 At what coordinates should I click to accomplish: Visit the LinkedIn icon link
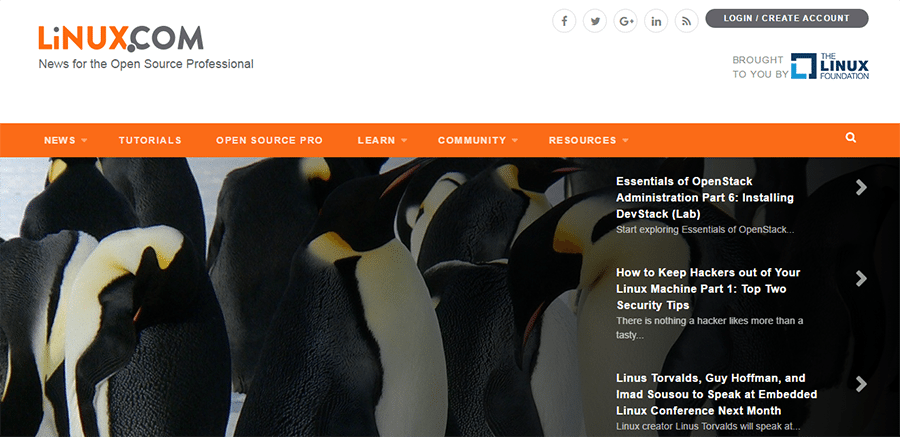(x=656, y=20)
